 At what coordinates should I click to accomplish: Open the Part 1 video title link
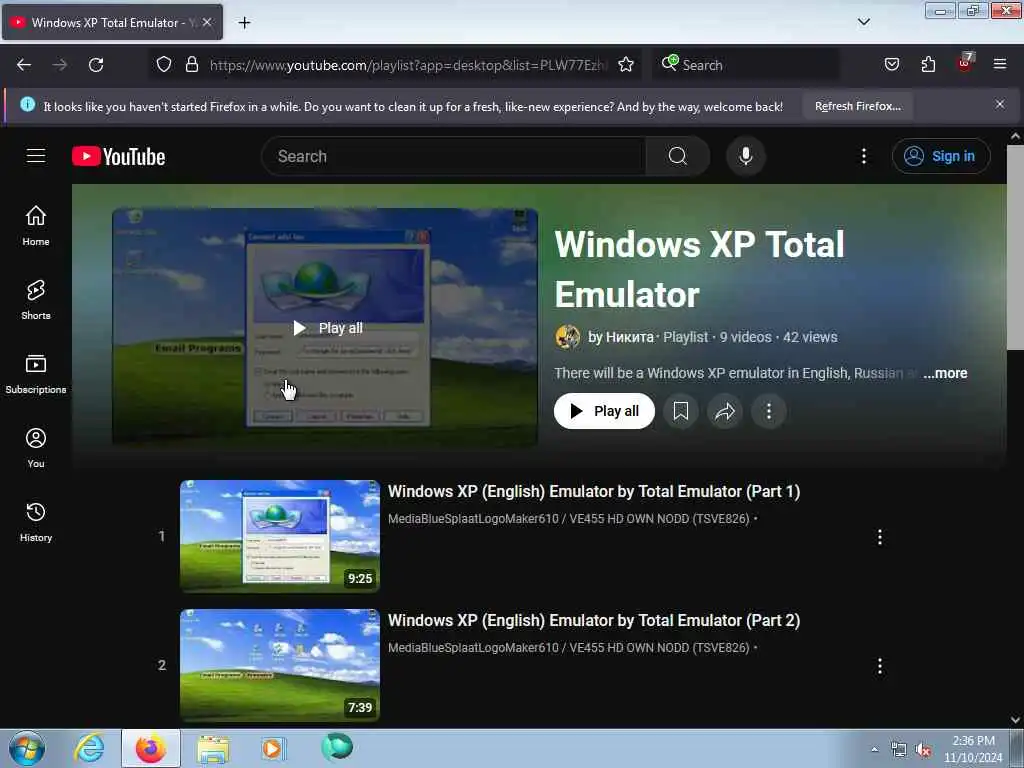click(594, 491)
